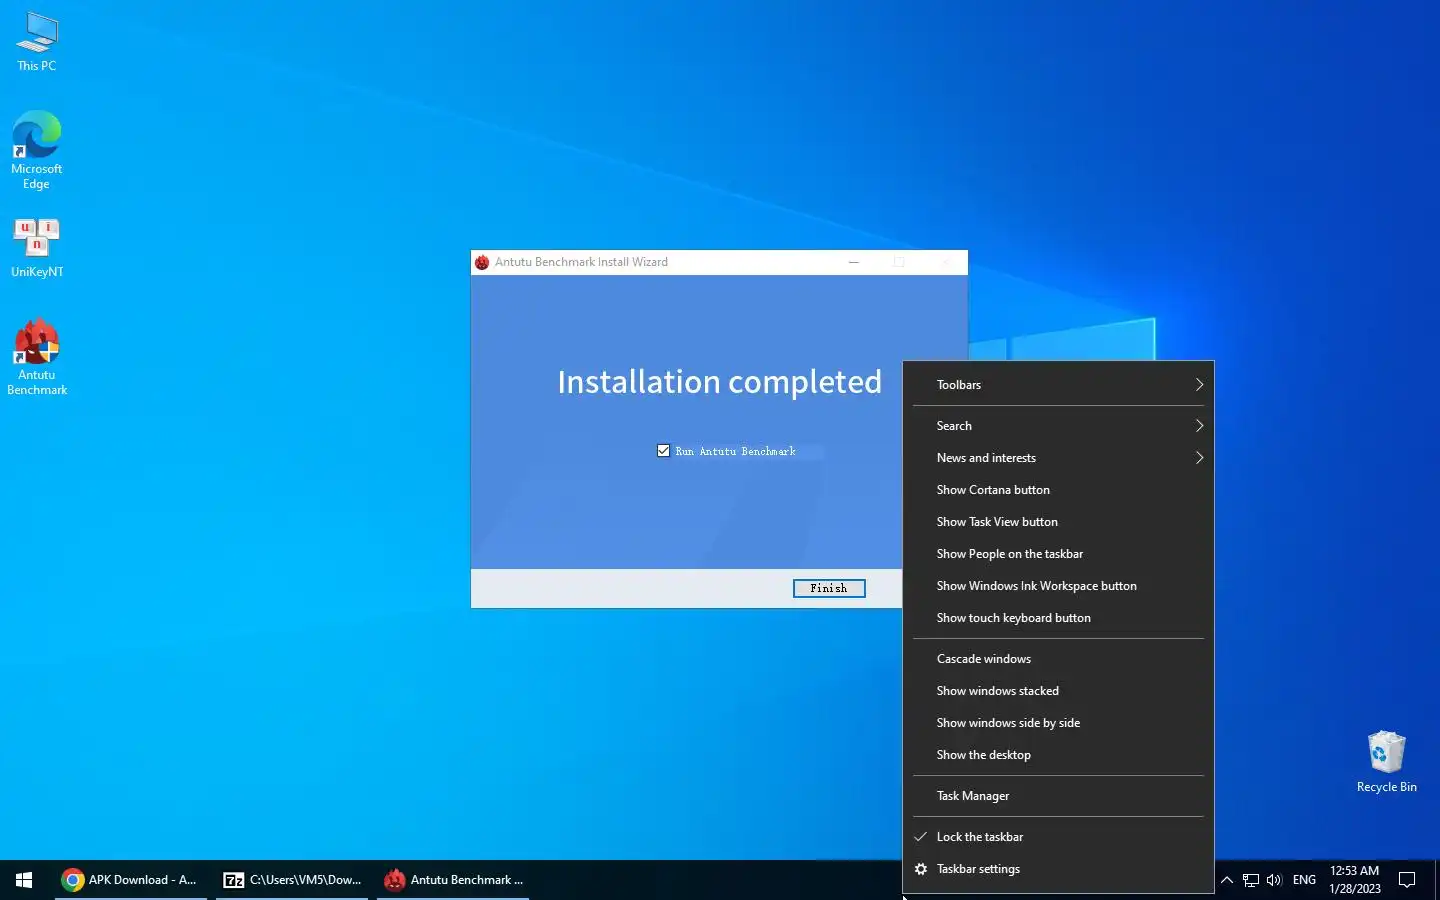The width and height of the screenshot is (1440, 900).
Task: Choose Show windows side by side
Action: point(1058,723)
